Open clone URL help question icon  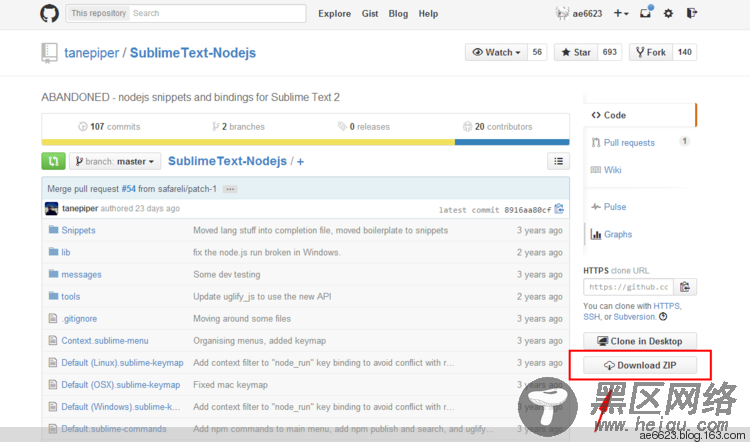click(x=663, y=317)
